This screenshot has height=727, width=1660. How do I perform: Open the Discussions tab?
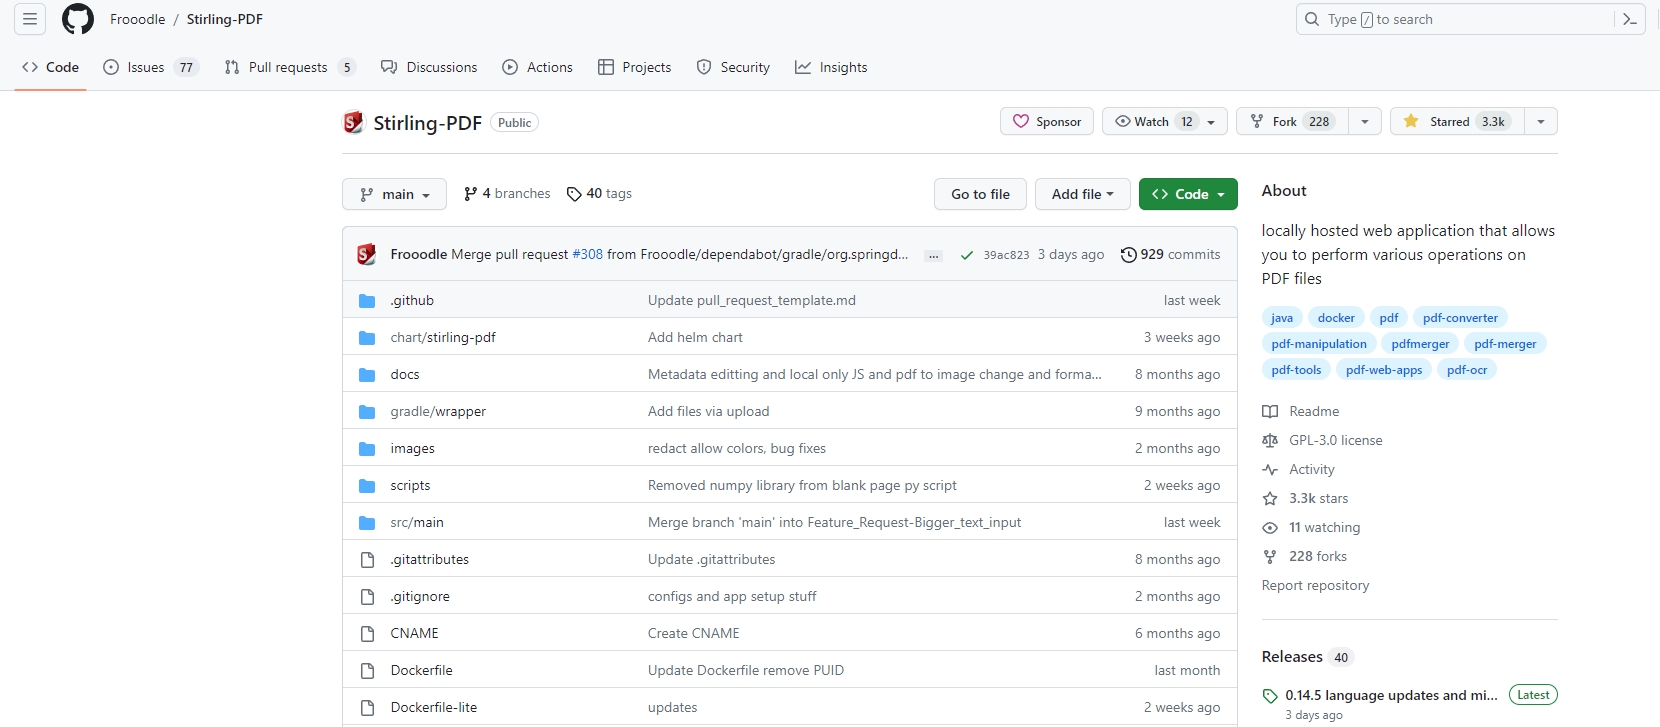429,67
